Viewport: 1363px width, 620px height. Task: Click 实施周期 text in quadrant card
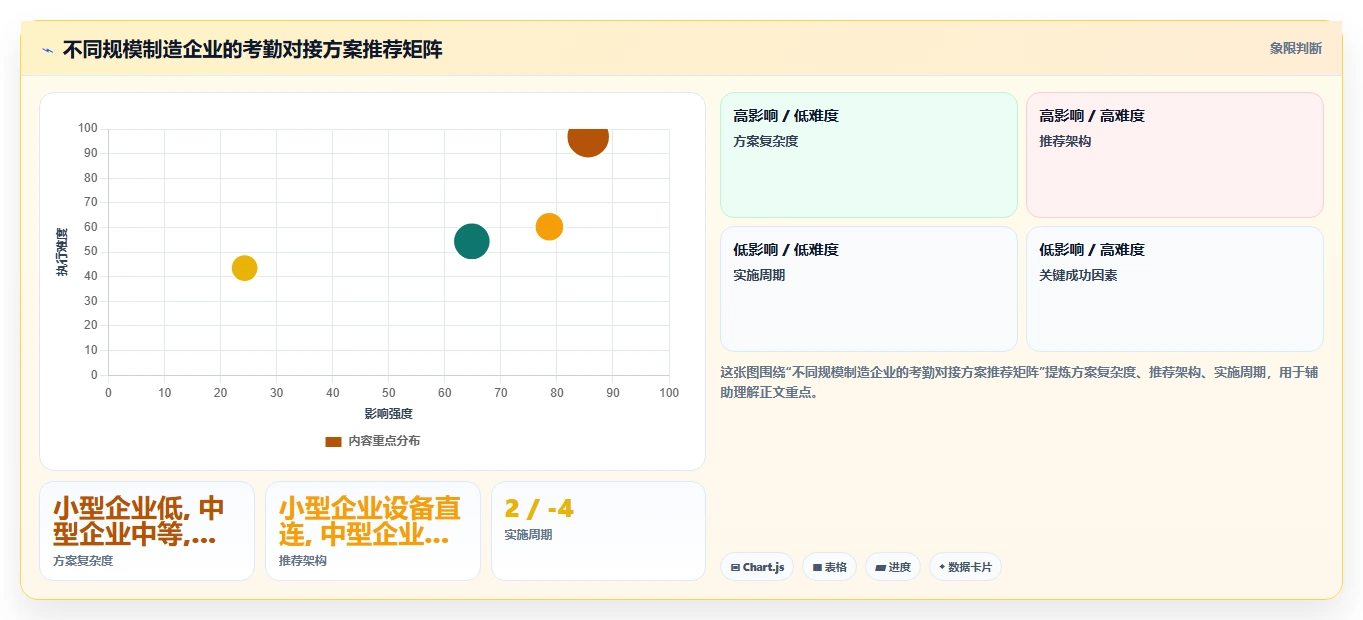click(x=759, y=275)
